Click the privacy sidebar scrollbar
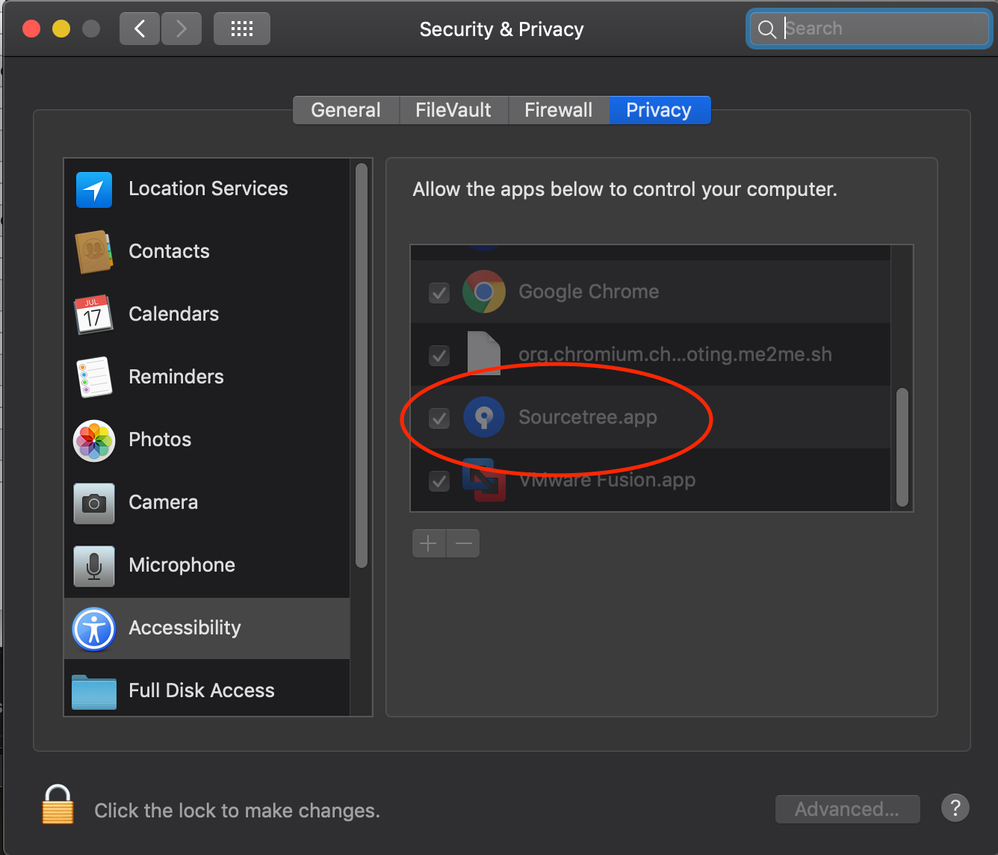Screen dimensions: 998x855 (x=362, y=365)
